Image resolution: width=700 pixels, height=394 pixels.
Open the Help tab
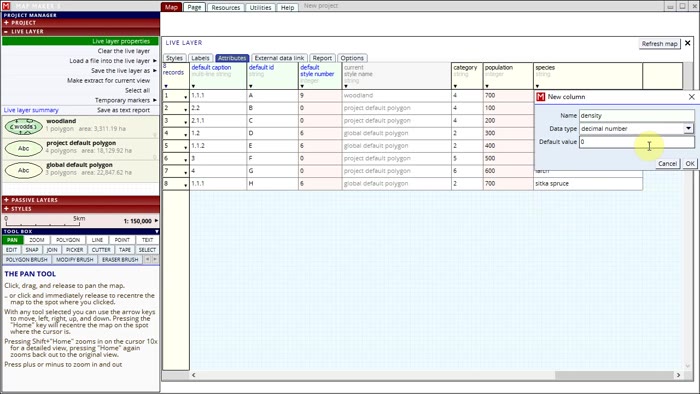coord(288,8)
